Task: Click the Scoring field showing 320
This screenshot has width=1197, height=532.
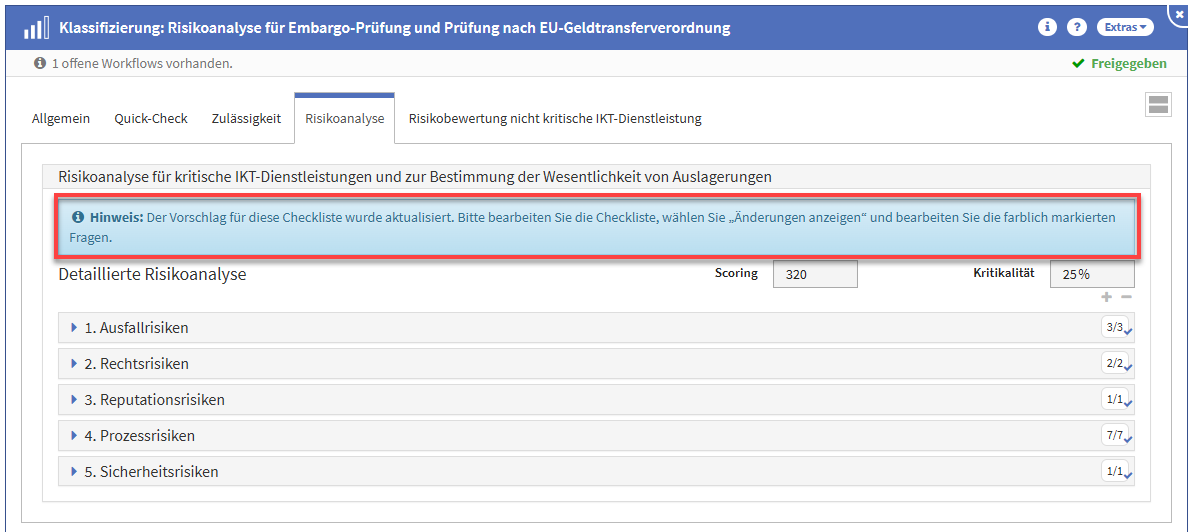Action: tap(814, 274)
